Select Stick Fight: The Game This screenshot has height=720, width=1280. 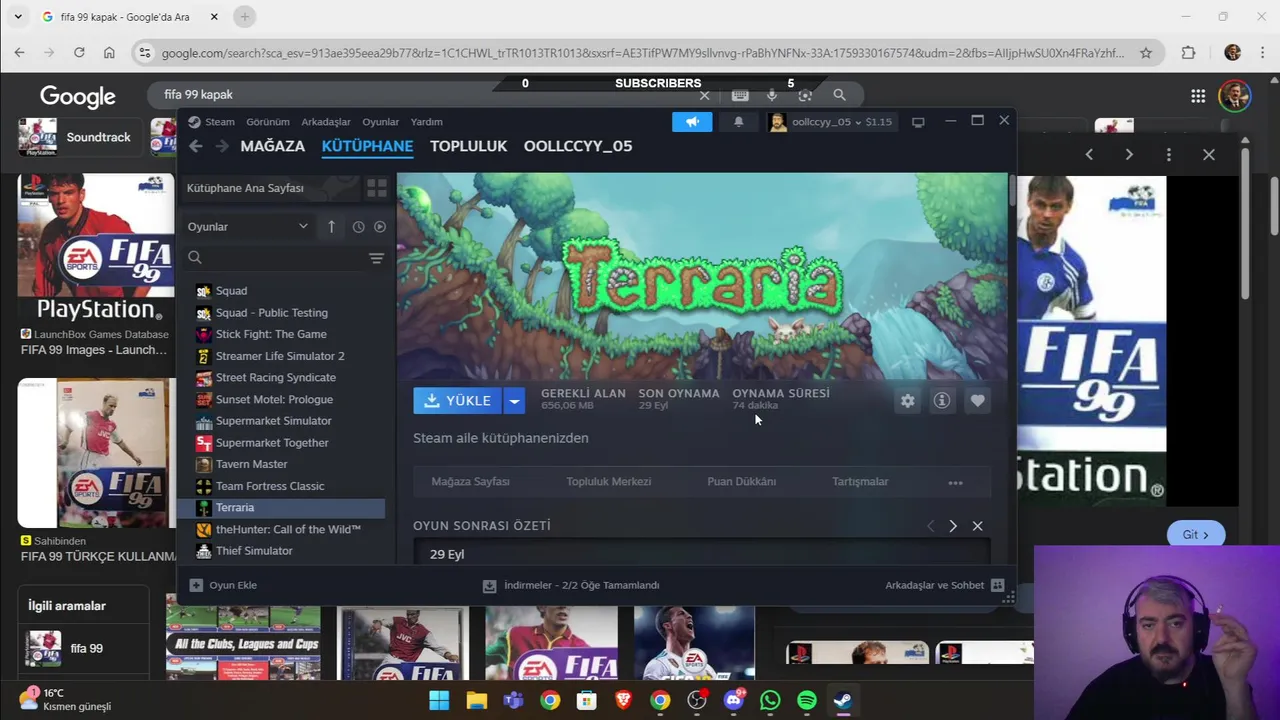click(285, 334)
